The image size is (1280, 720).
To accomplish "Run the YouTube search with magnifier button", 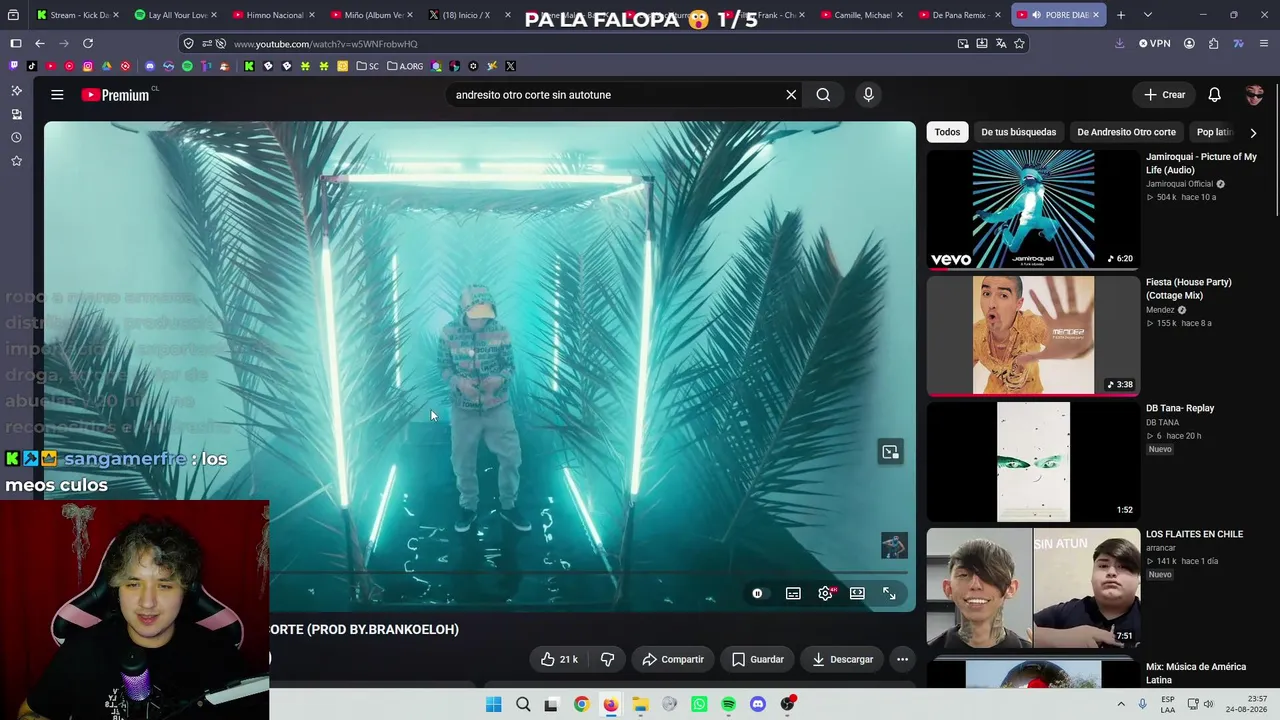I will (x=823, y=95).
